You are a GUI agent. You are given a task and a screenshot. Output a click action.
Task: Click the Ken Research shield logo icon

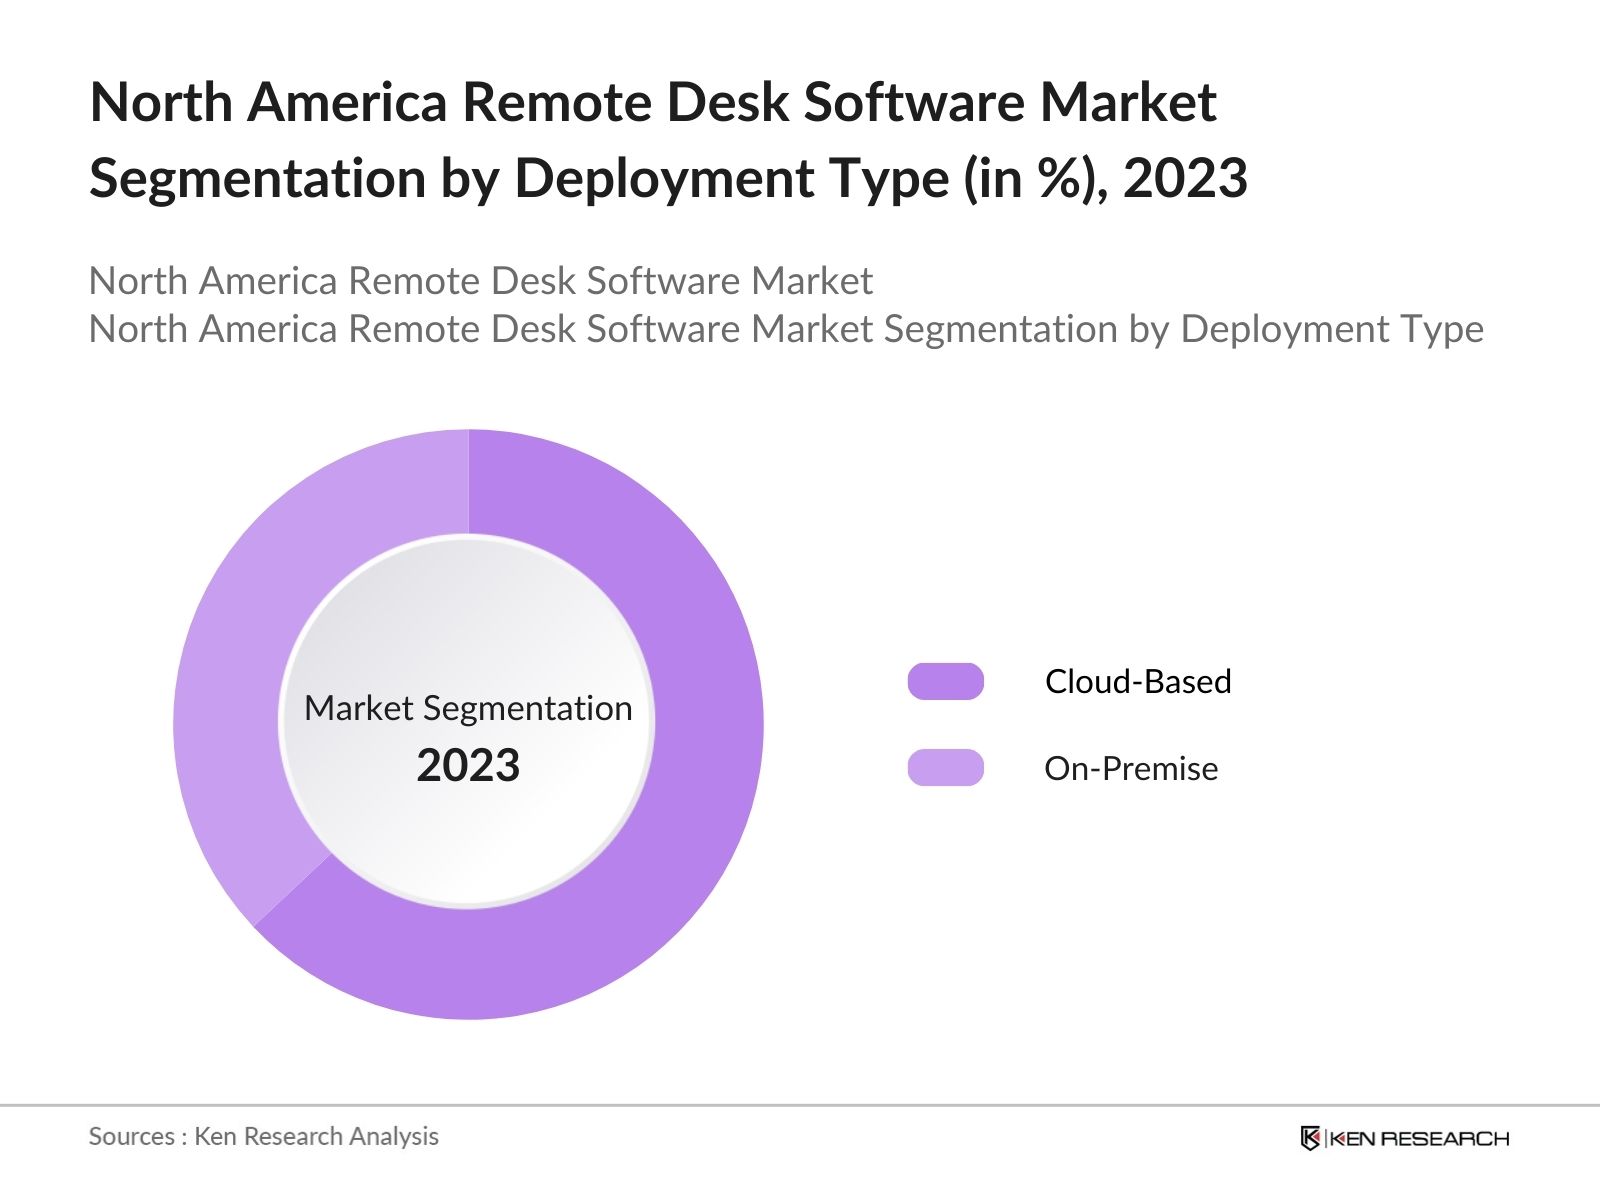(1310, 1138)
